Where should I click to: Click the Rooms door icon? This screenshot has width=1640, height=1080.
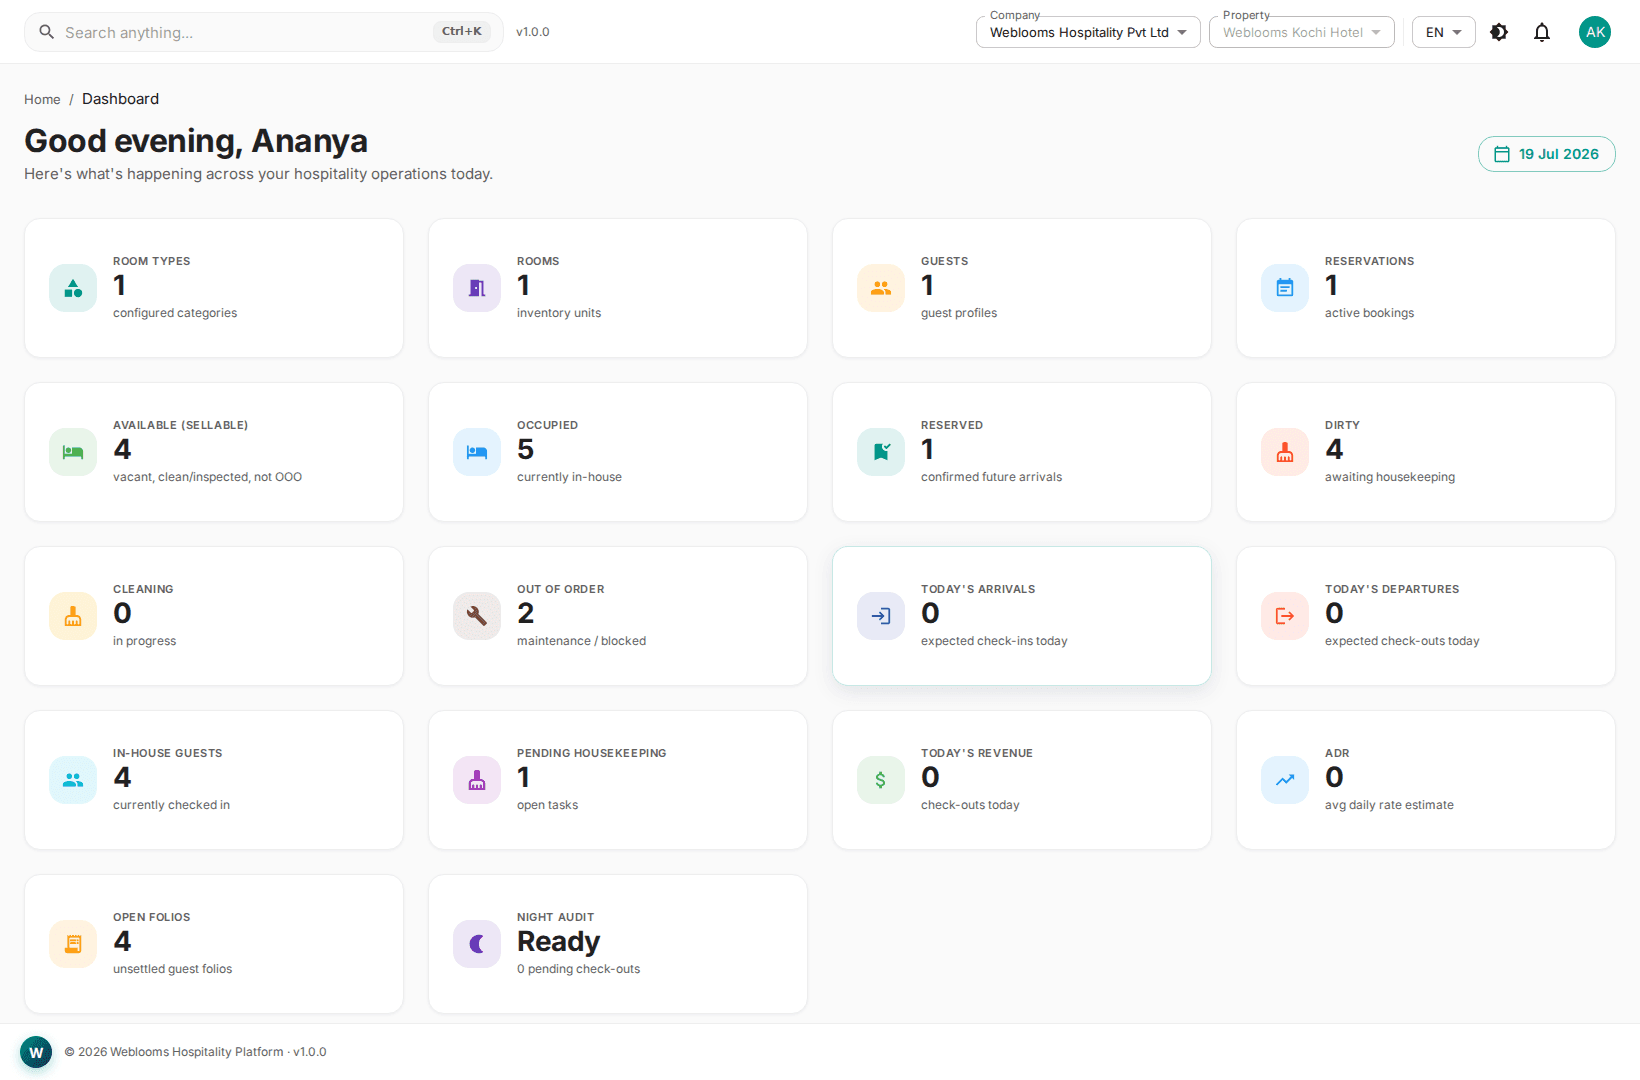(477, 288)
